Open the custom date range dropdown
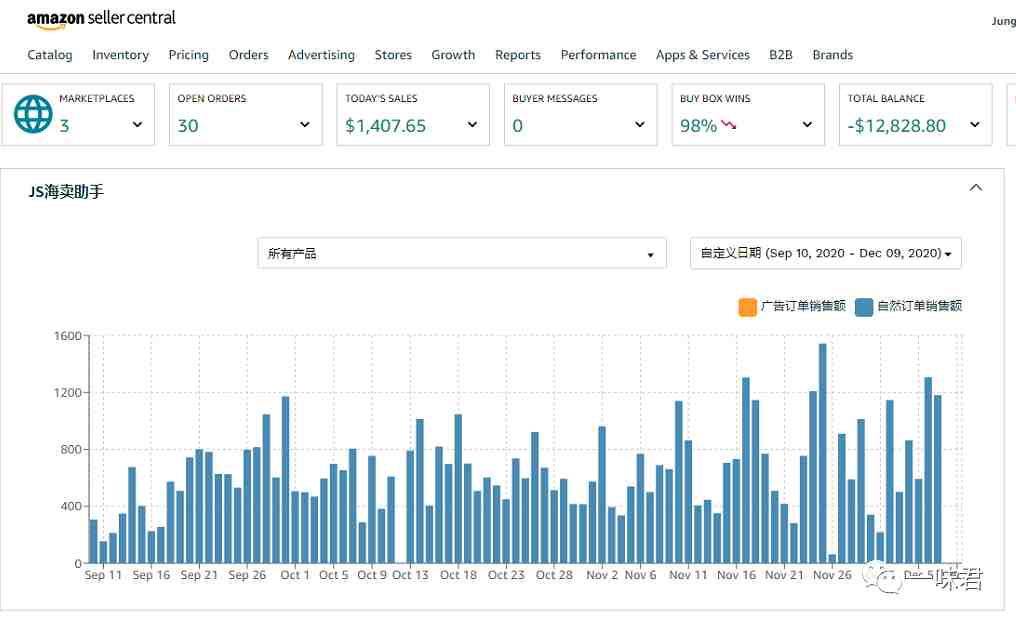The height and width of the screenshot is (623, 1016). click(826, 253)
